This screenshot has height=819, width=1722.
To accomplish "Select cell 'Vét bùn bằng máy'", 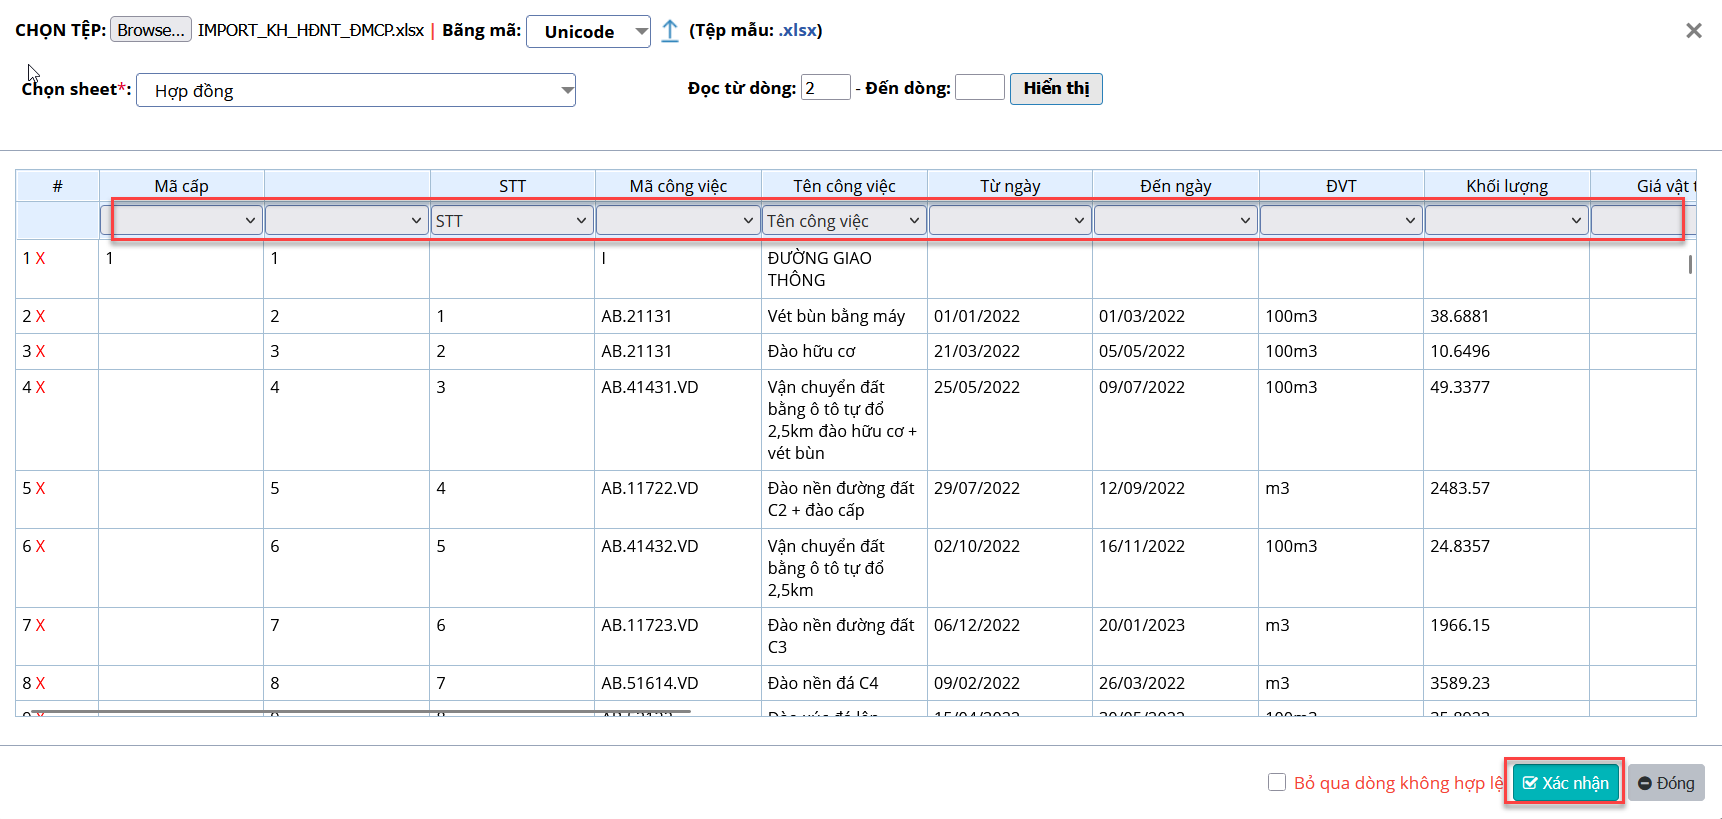I will pyautogui.click(x=844, y=316).
